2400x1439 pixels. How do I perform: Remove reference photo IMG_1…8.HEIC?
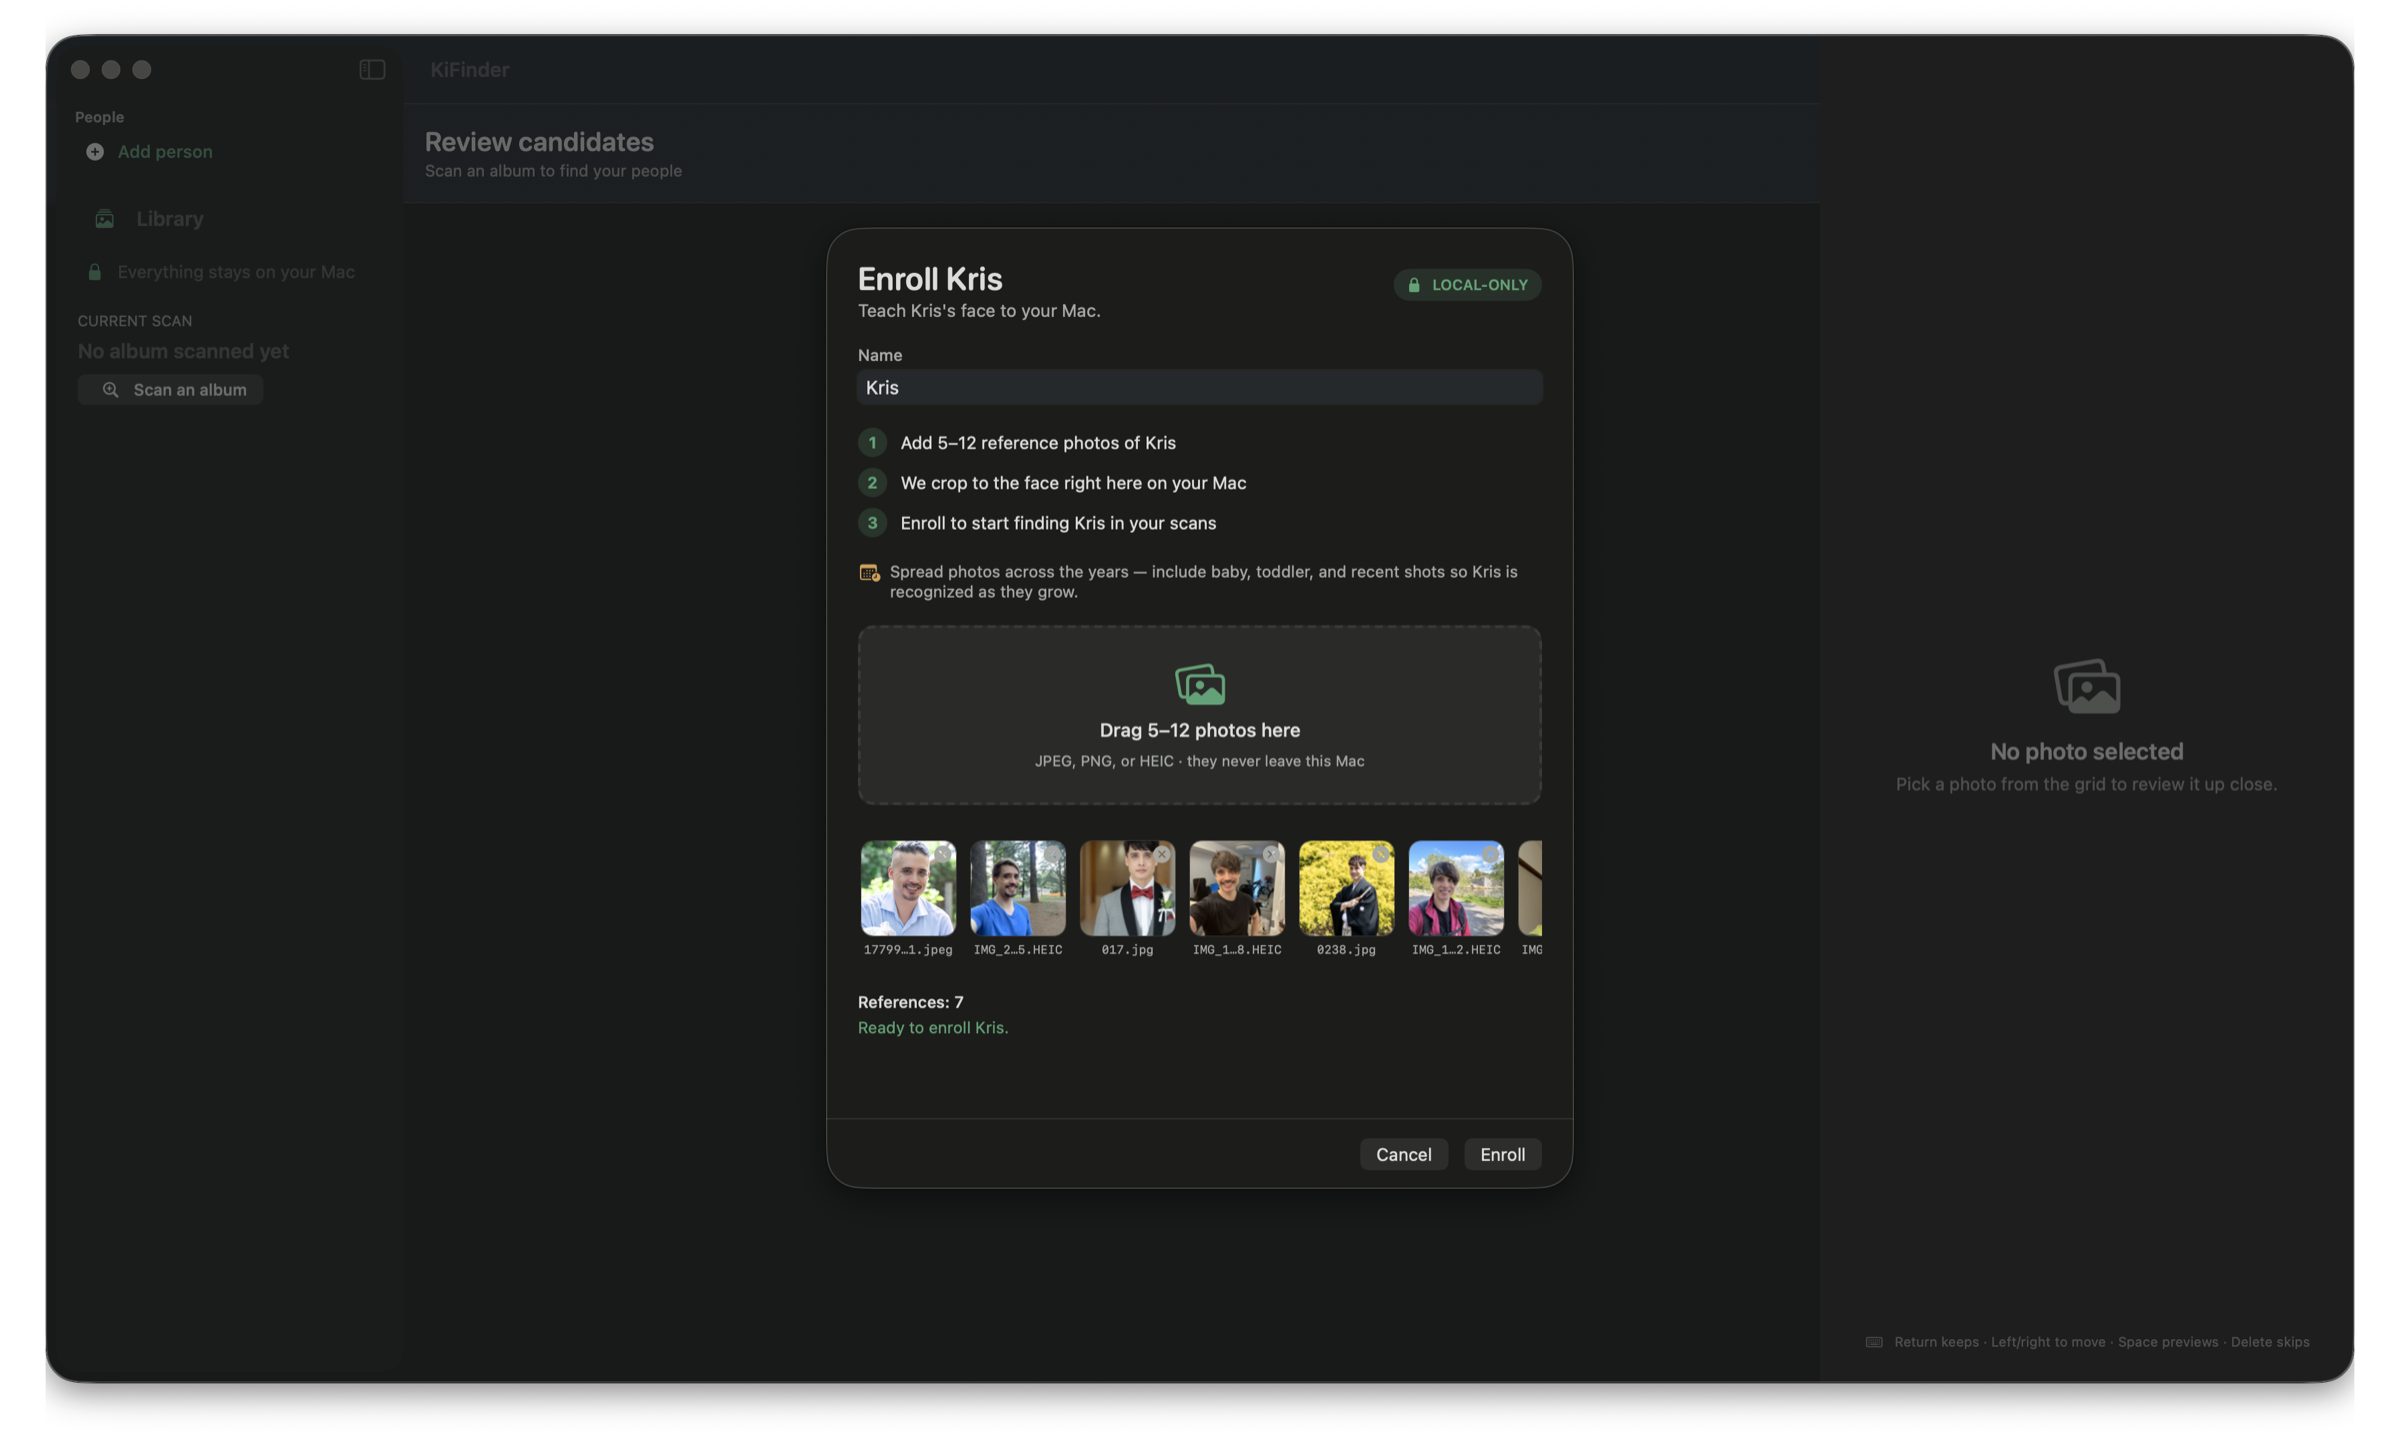pyautogui.click(x=1271, y=854)
